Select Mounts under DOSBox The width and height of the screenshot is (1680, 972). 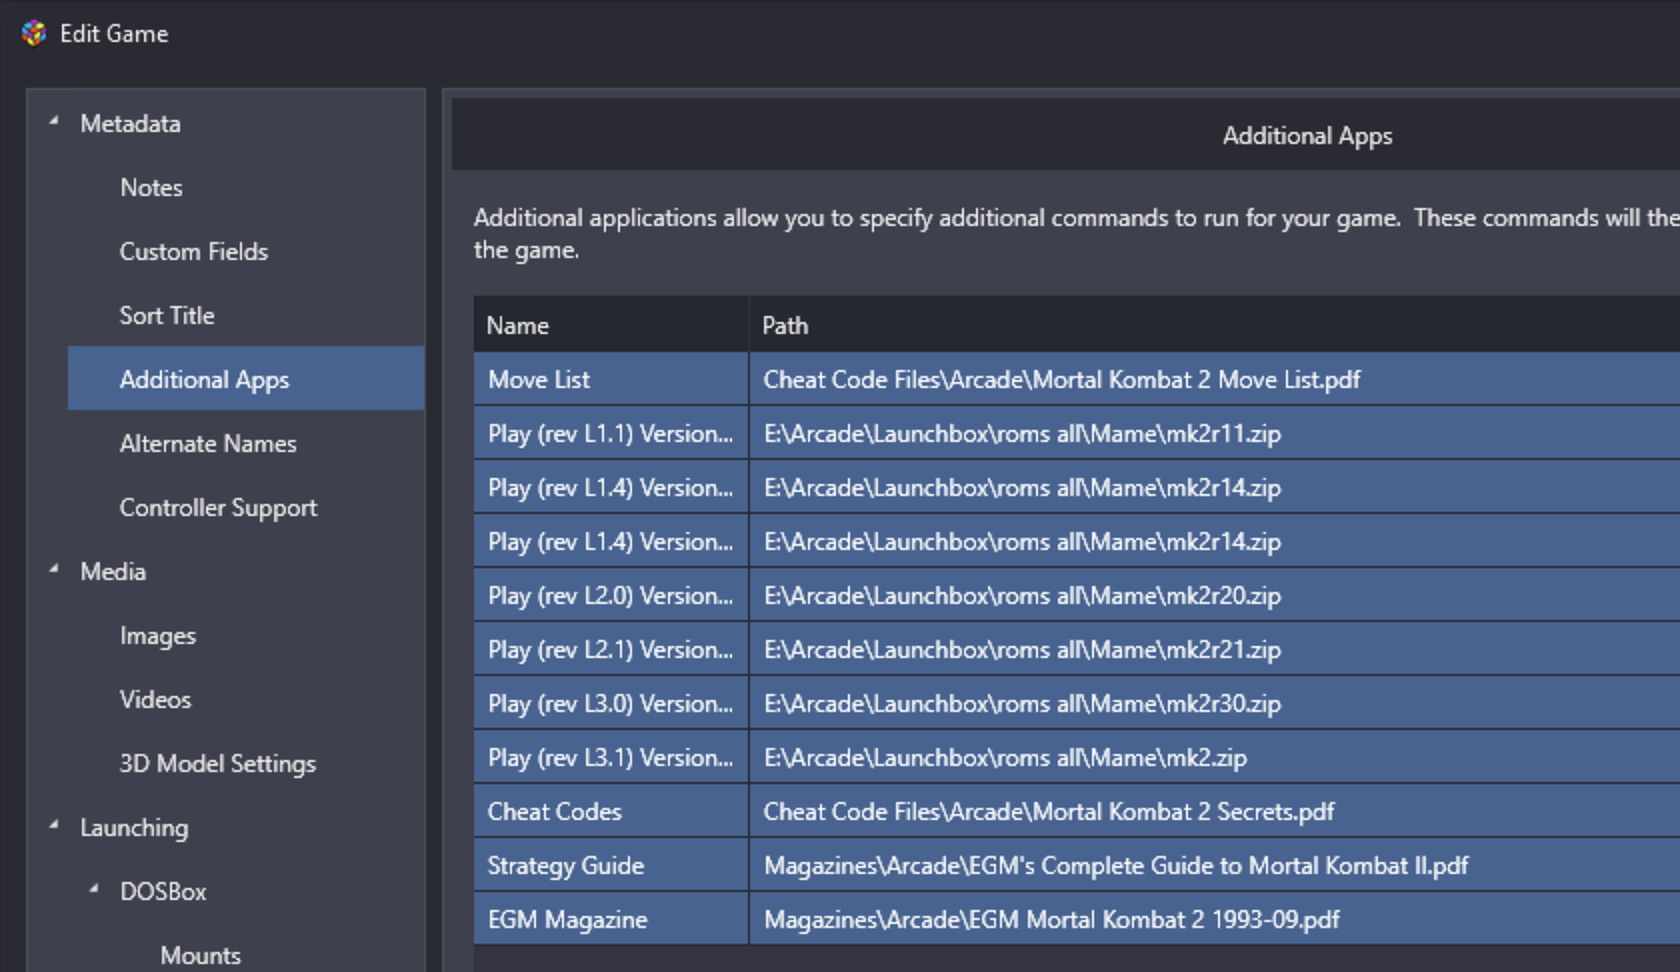pyautogui.click(x=200, y=955)
